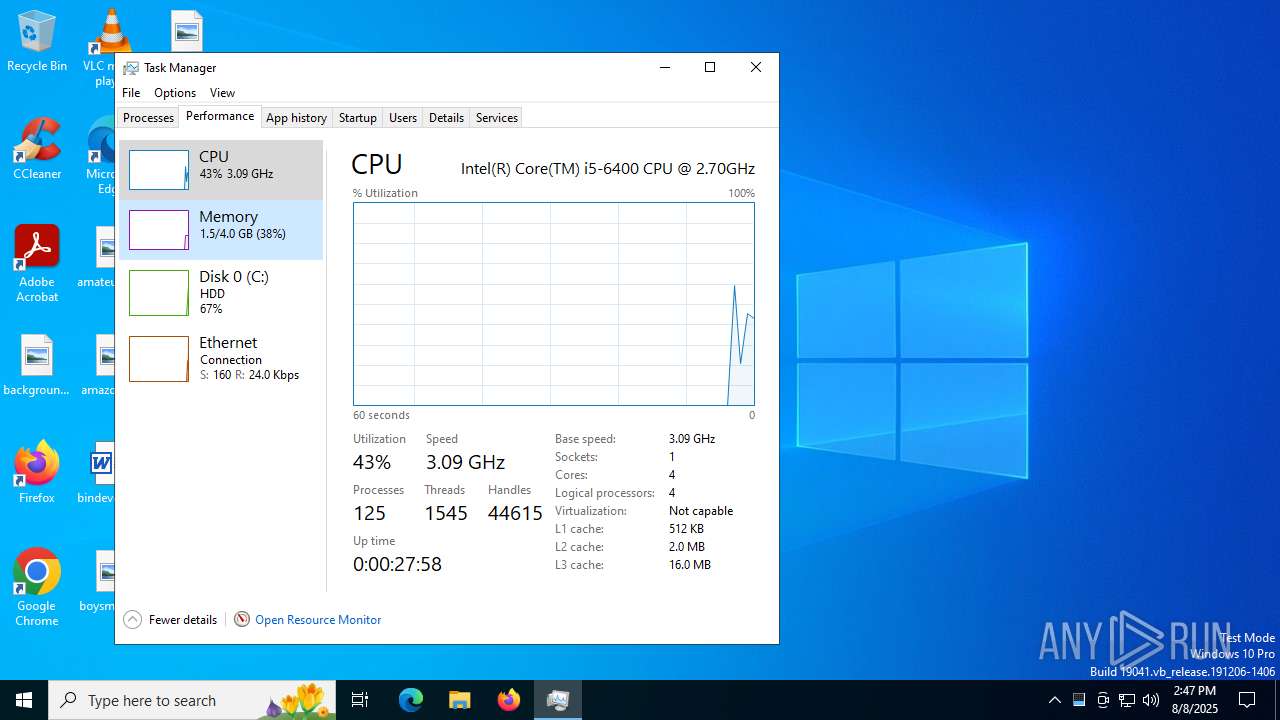Click the Threads count 1545
Image resolution: width=1280 pixels, height=720 pixels.
point(446,513)
